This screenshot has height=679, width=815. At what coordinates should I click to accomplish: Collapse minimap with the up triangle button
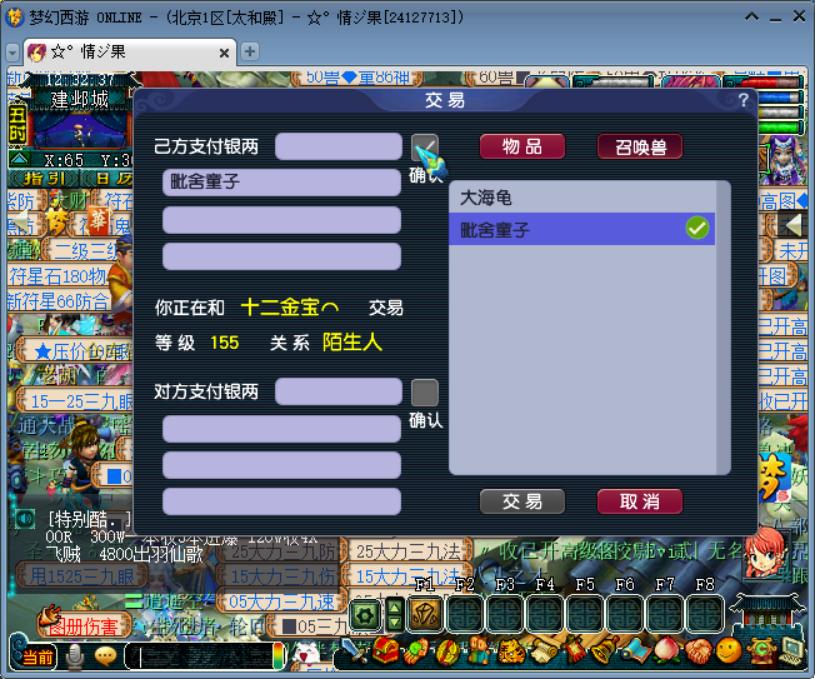click(x=18, y=159)
